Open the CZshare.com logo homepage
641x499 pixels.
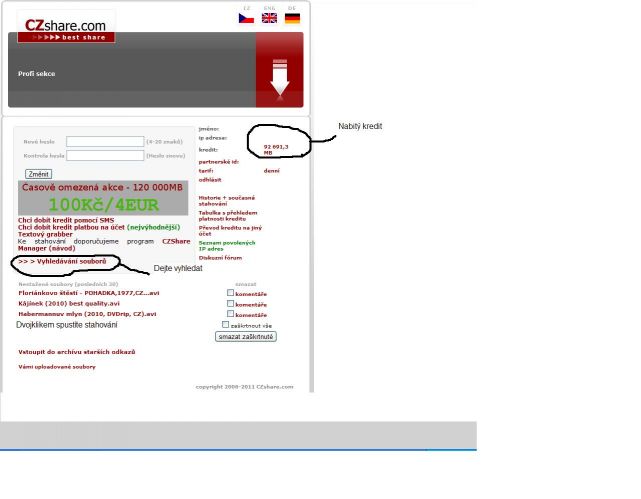click(x=66, y=27)
